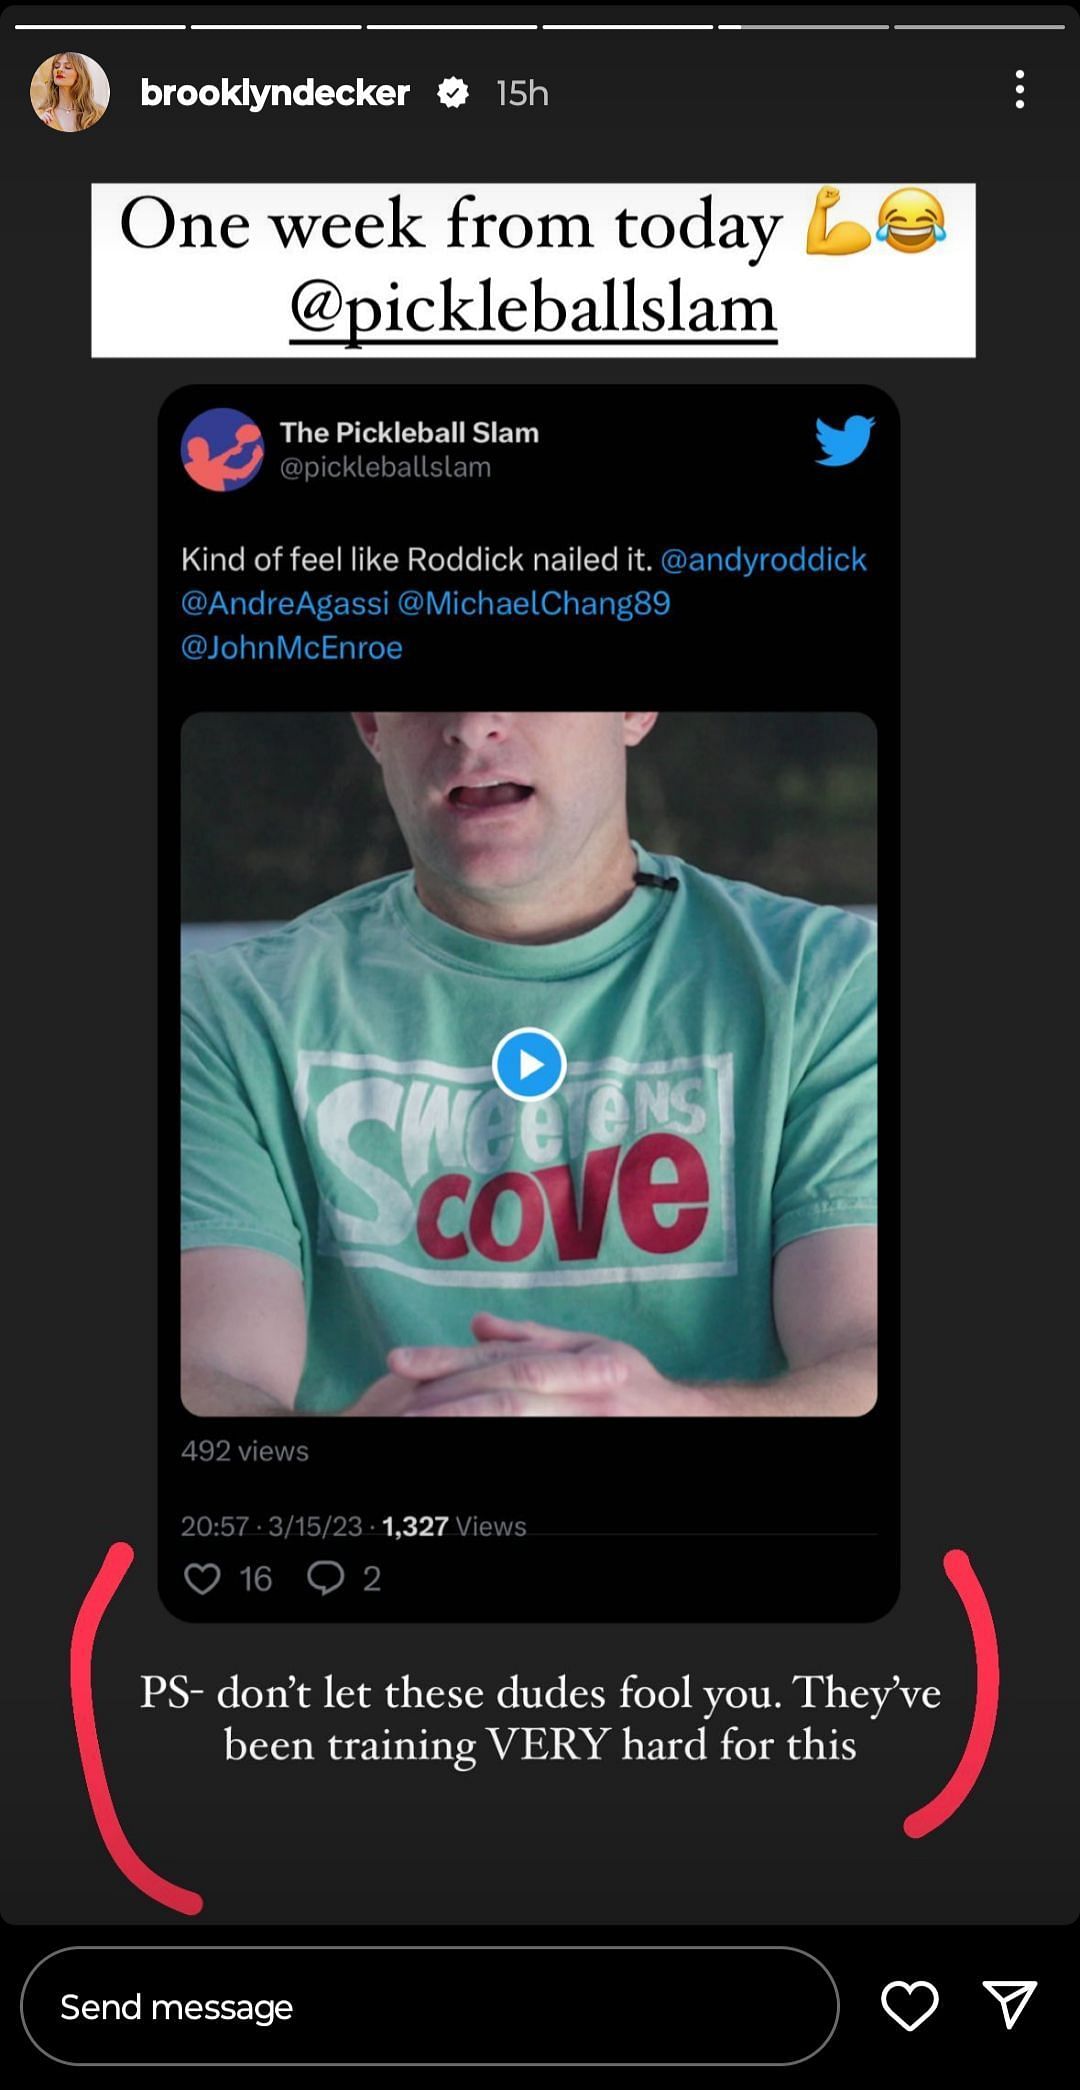Viewport: 1080px width, 2090px height.
Task: Play the Roddick video
Action: 529,1064
